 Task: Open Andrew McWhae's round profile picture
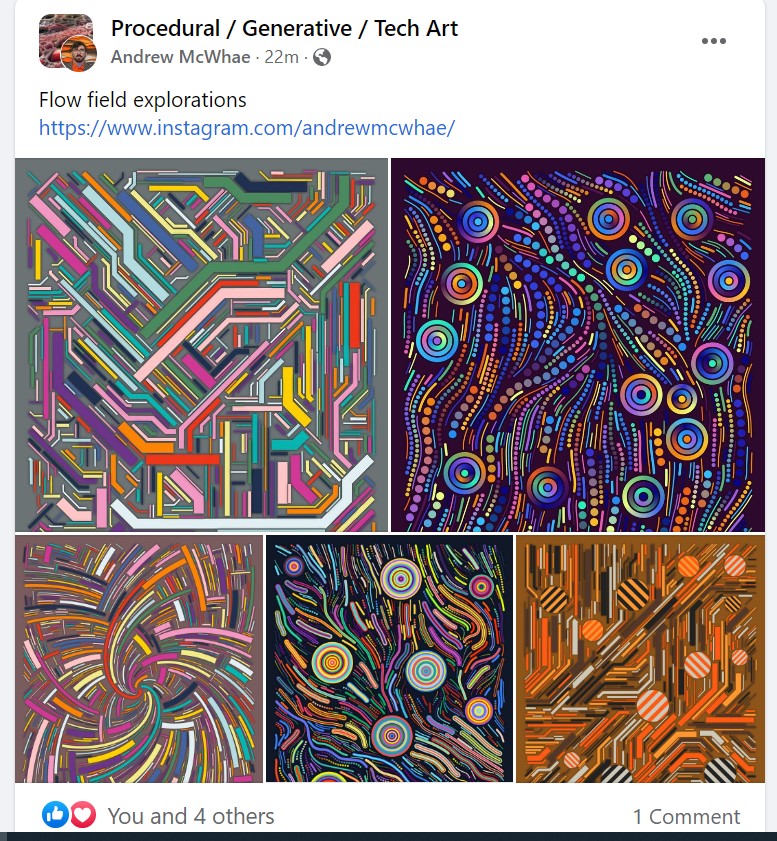tap(79, 54)
